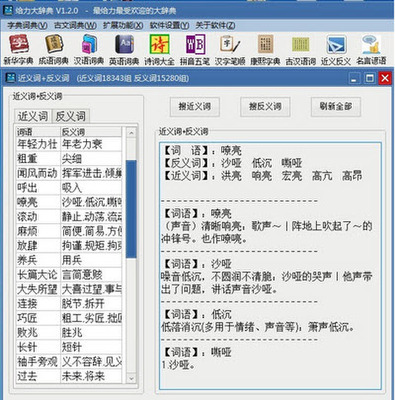Minimize the 近义词+反义词 sub-window

[354, 79]
